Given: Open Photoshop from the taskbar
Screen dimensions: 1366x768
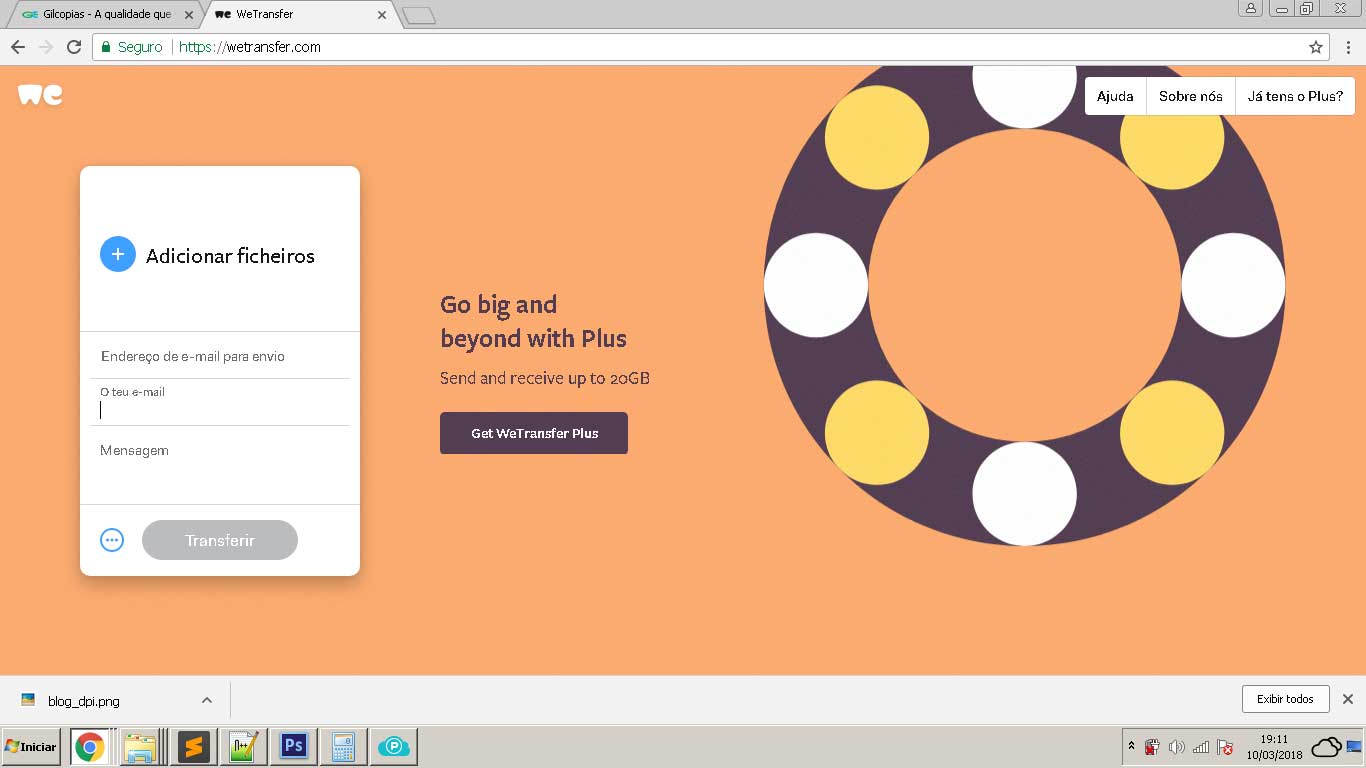Looking at the screenshot, I should click(293, 747).
